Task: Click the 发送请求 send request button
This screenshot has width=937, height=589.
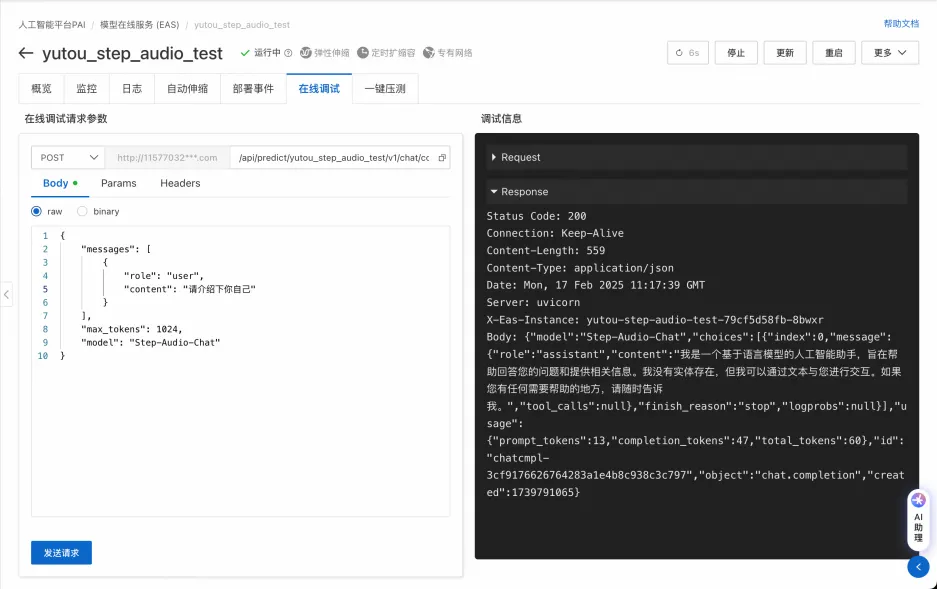Action: [61, 552]
